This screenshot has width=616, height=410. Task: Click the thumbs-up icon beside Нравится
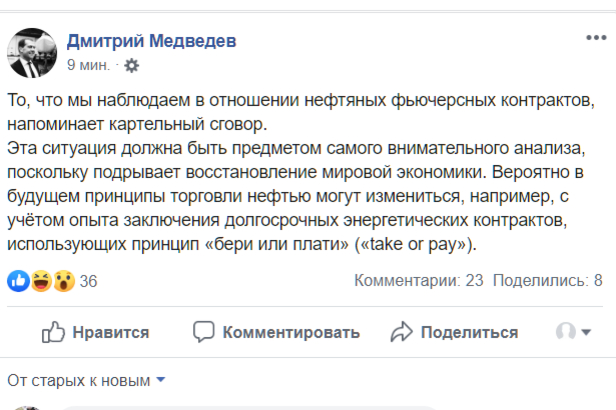pyautogui.click(x=53, y=332)
